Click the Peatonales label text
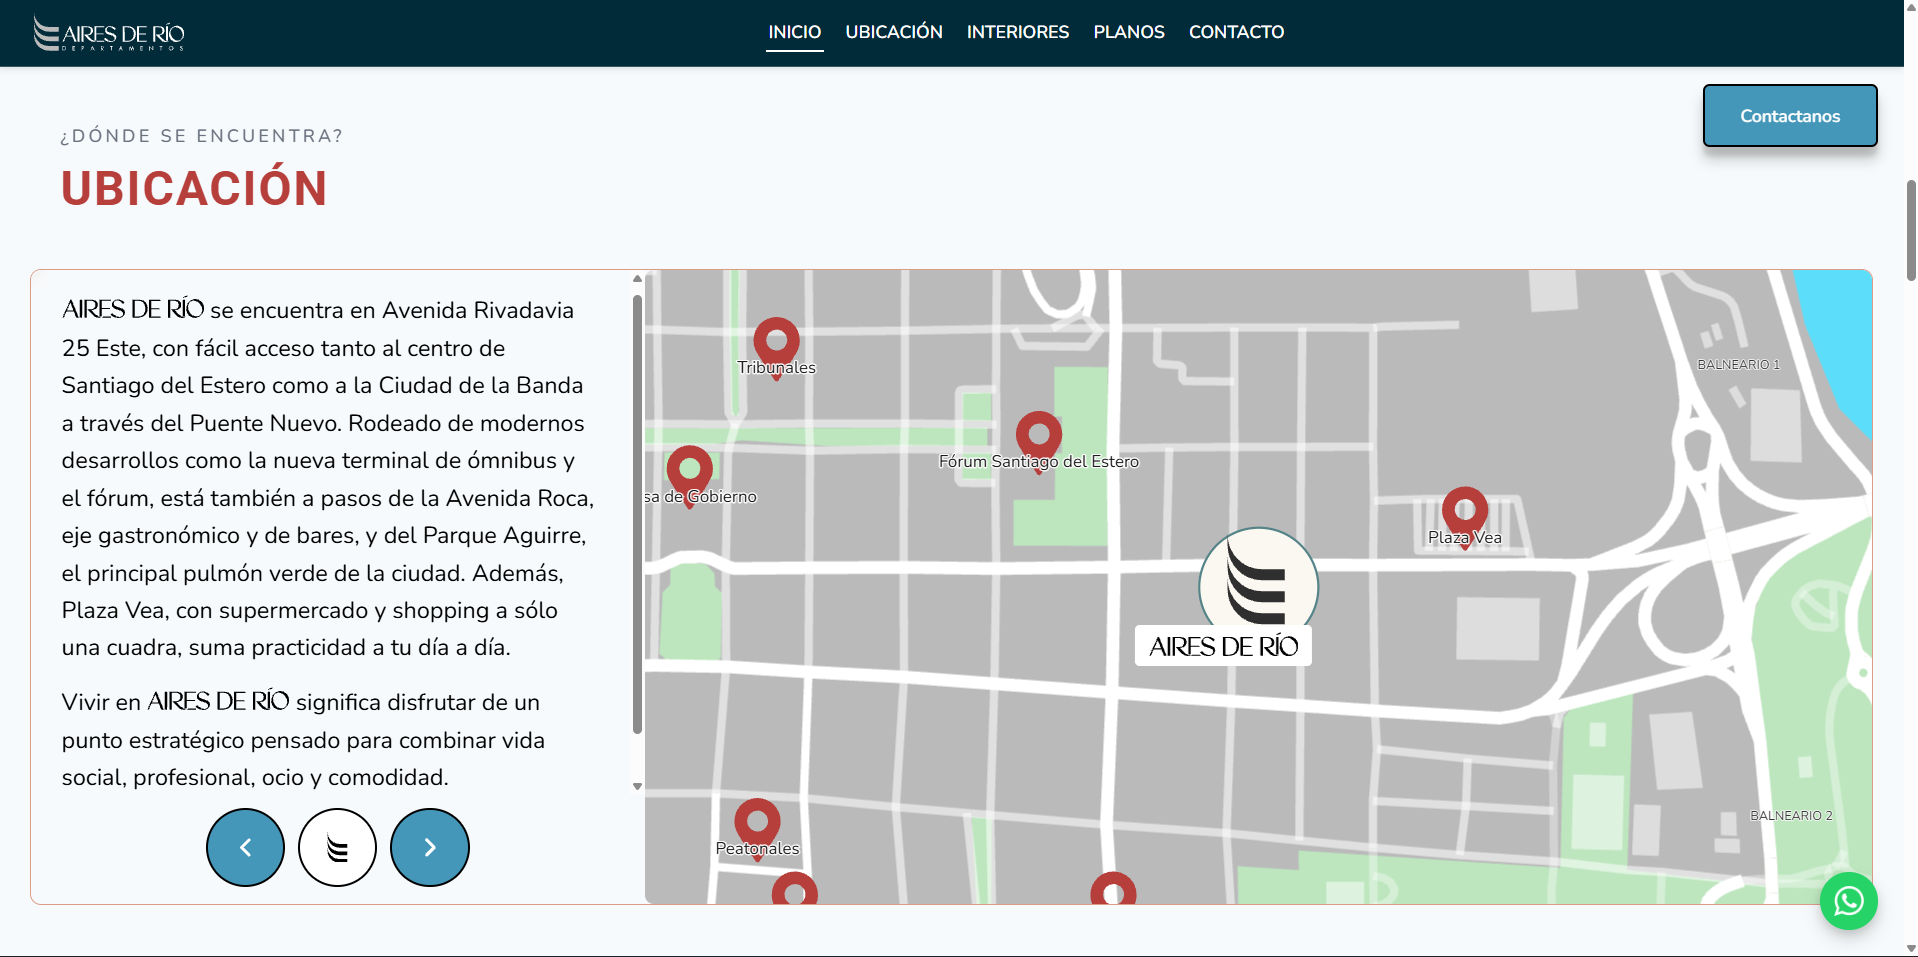This screenshot has height=957, width=1918. pyautogui.click(x=757, y=848)
